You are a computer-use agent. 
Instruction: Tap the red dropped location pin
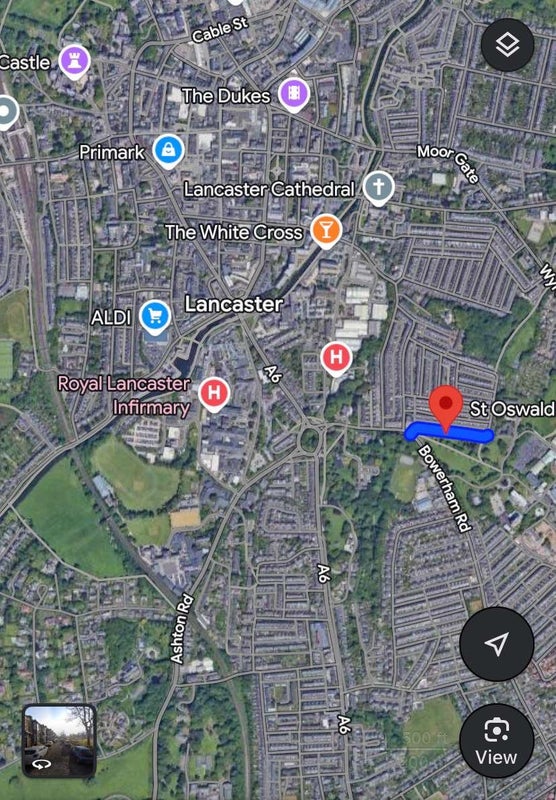click(446, 409)
